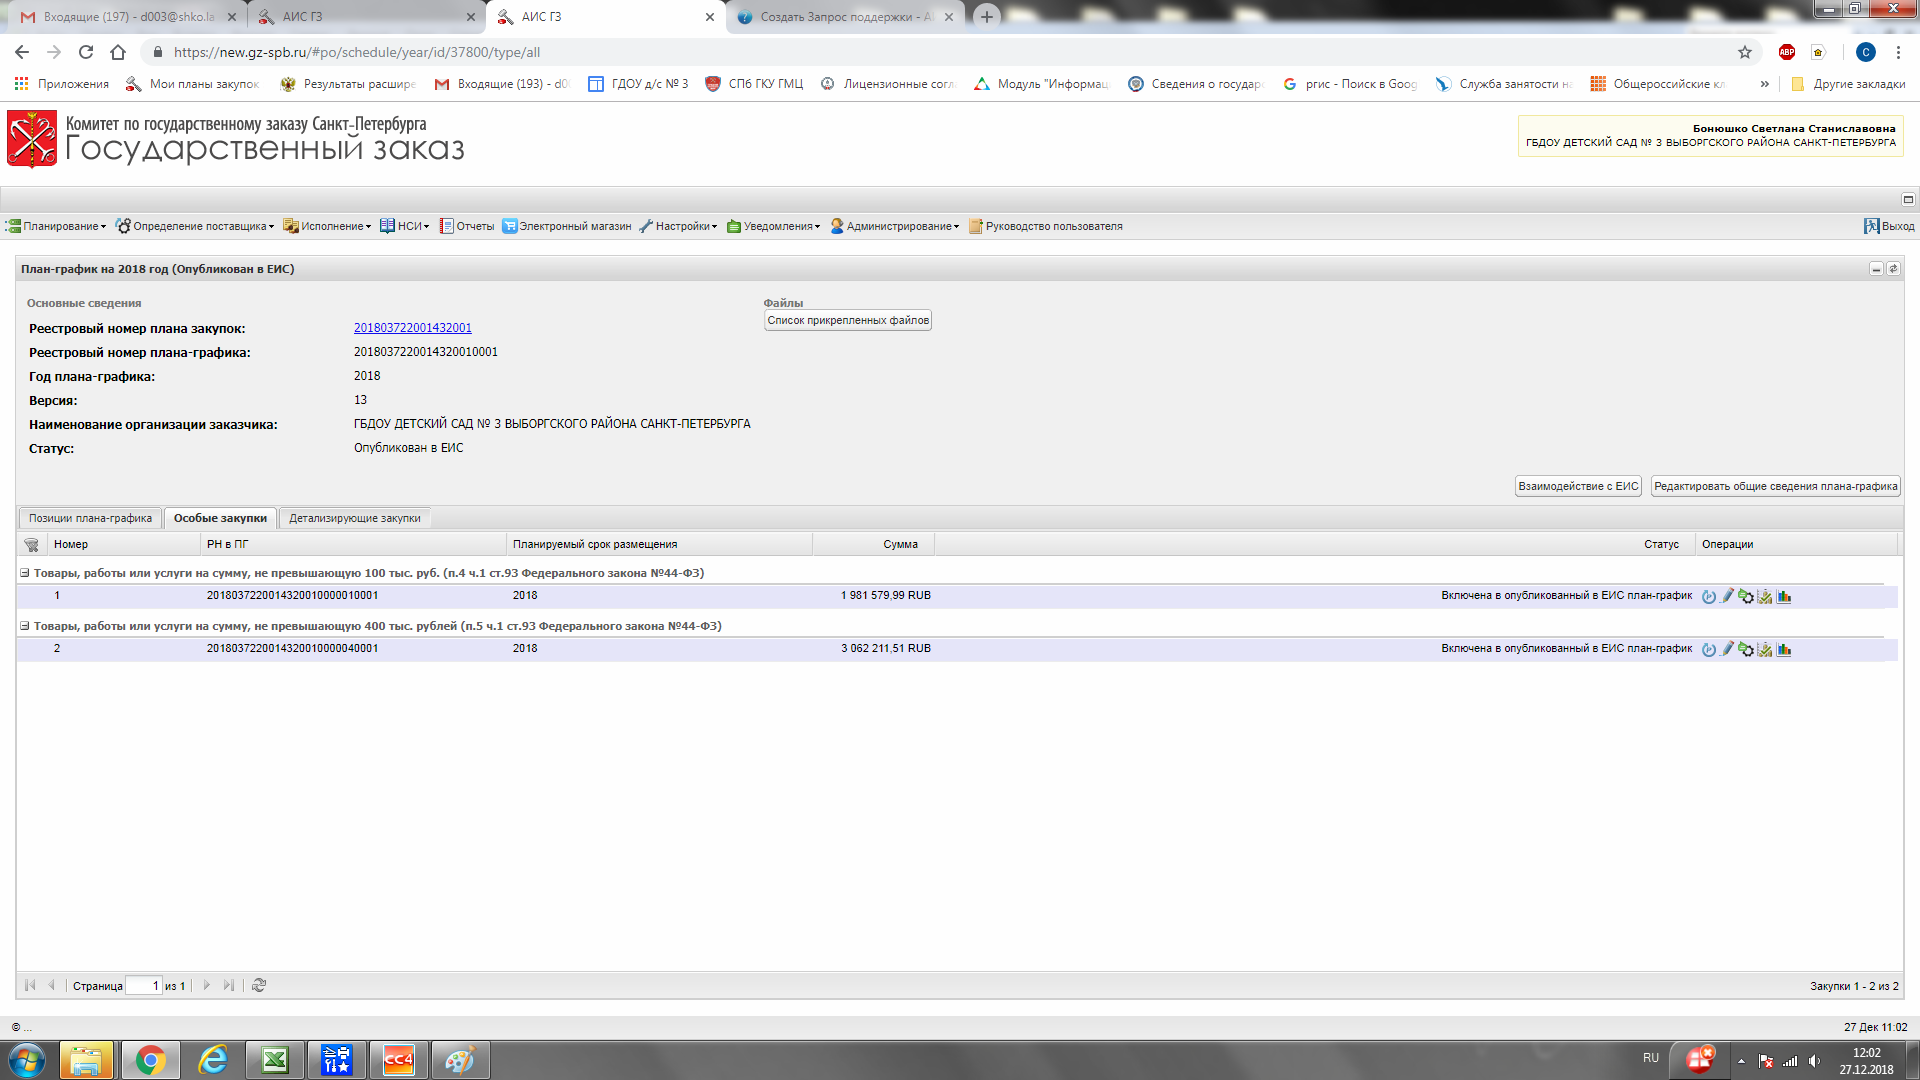The height and width of the screenshot is (1080, 1920).
Task: Collapse the 100 thousand rubles purchases group
Action: pos(25,573)
